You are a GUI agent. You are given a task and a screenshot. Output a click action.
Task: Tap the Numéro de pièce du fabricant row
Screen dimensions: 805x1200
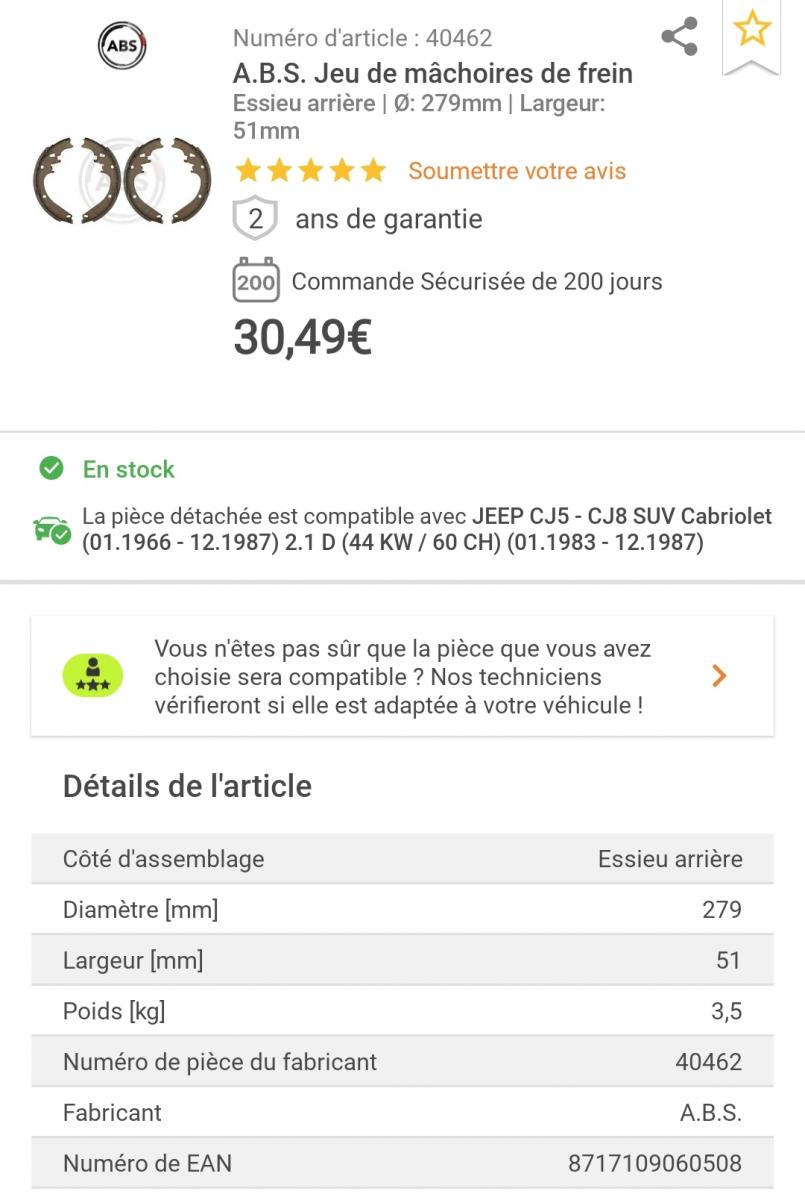pyautogui.click(x=402, y=1061)
